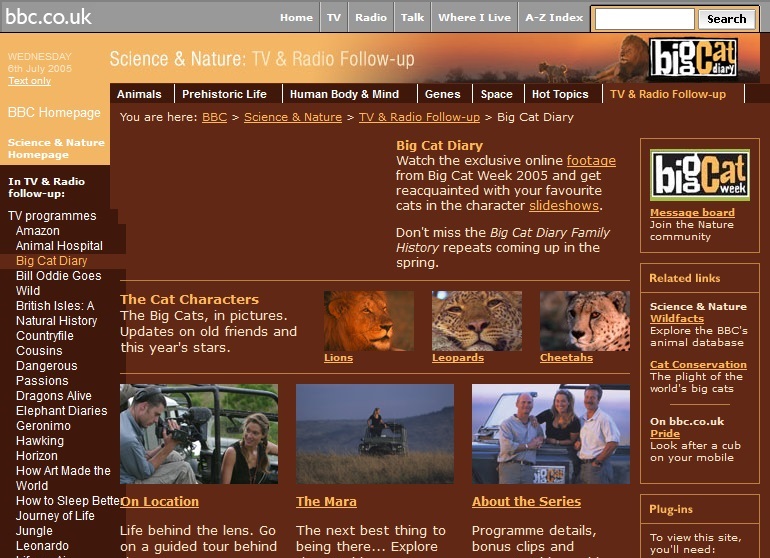
Task: Open the Cat Conservation link
Action: coord(698,364)
